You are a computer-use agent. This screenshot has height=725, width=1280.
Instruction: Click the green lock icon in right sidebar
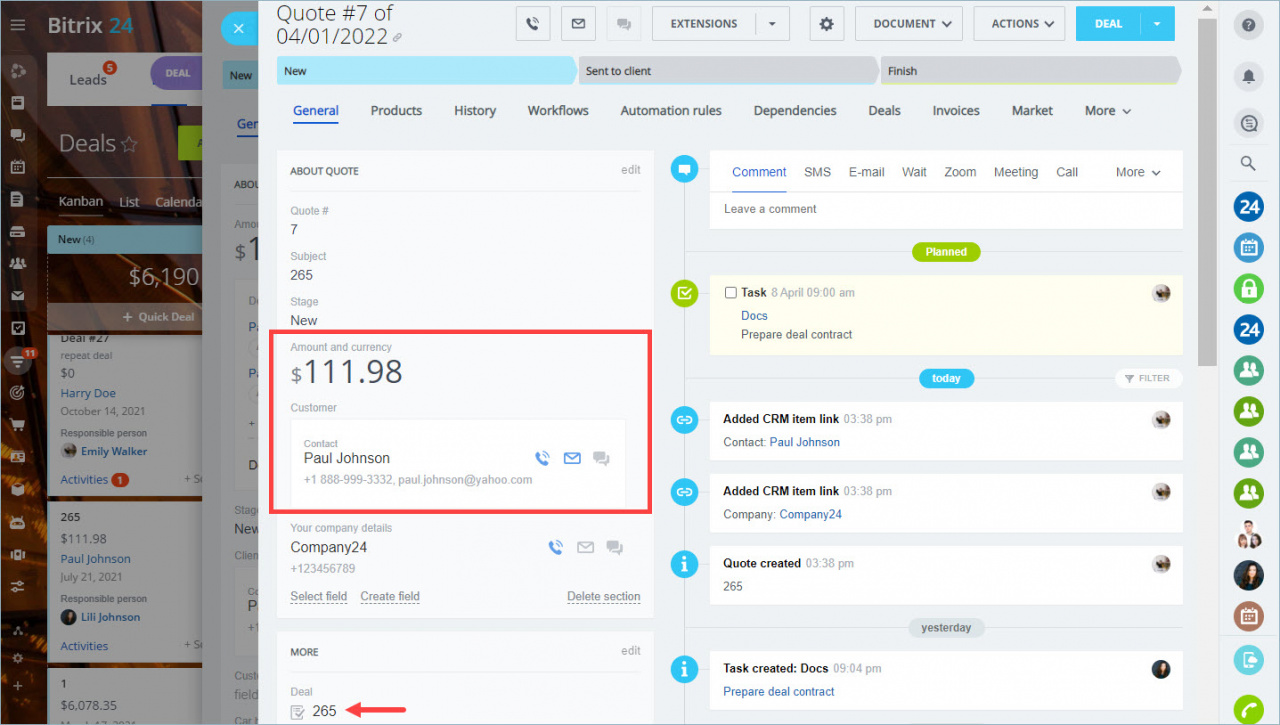point(1248,289)
